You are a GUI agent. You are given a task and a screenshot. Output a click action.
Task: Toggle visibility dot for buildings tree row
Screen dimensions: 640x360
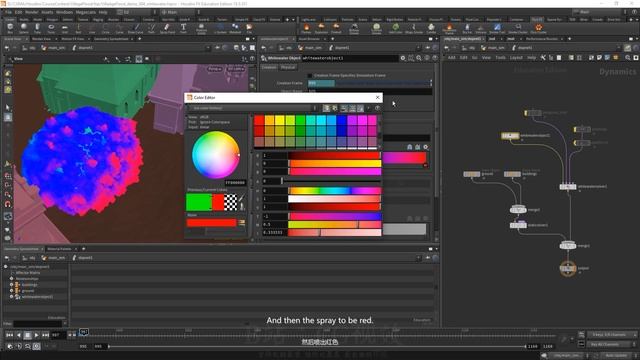(x=11, y=285)
